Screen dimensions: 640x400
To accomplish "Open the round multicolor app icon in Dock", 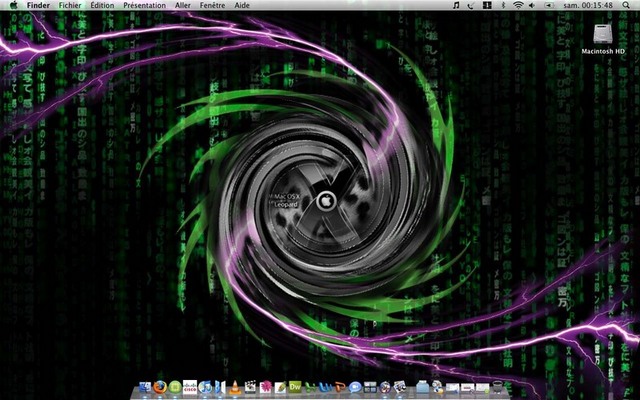I will coord(385,387).
